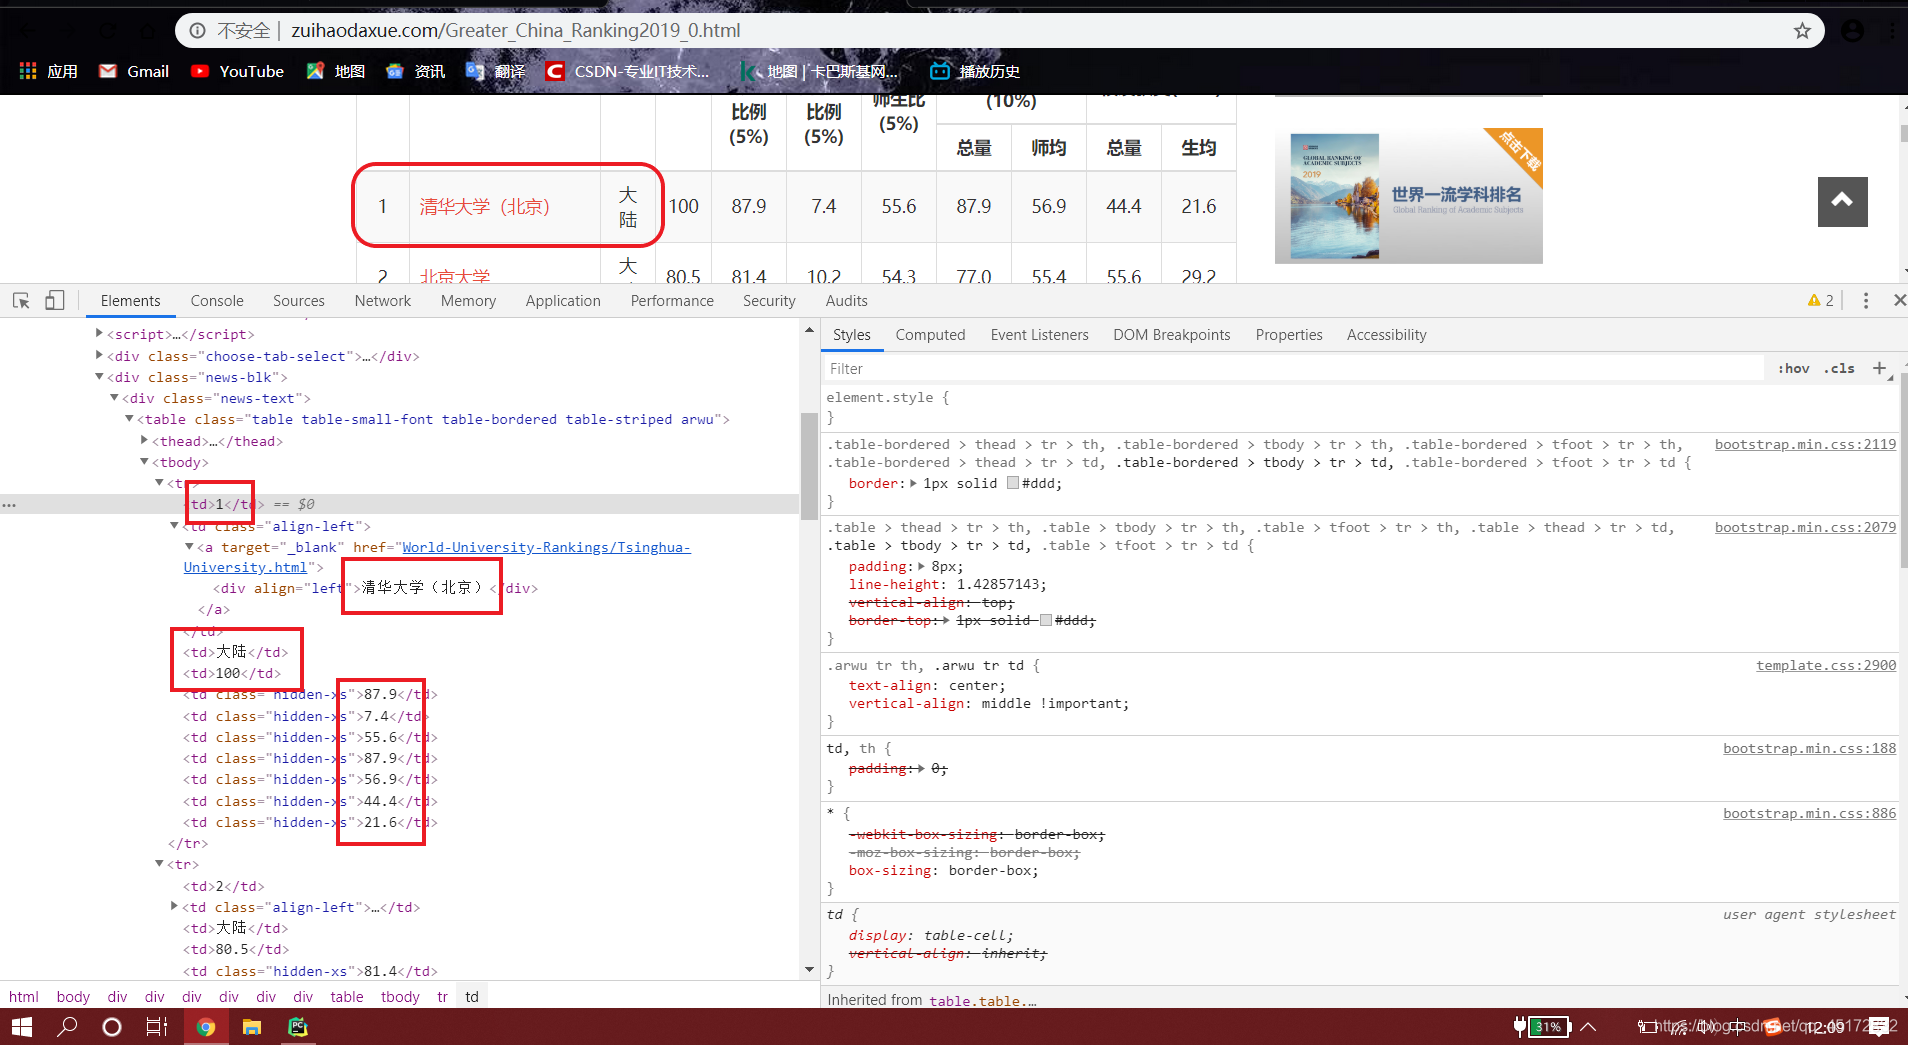This screenshot has height=1045, width=1908.
Task: Open the Gmail bookmark
Action: click(134, 71)
